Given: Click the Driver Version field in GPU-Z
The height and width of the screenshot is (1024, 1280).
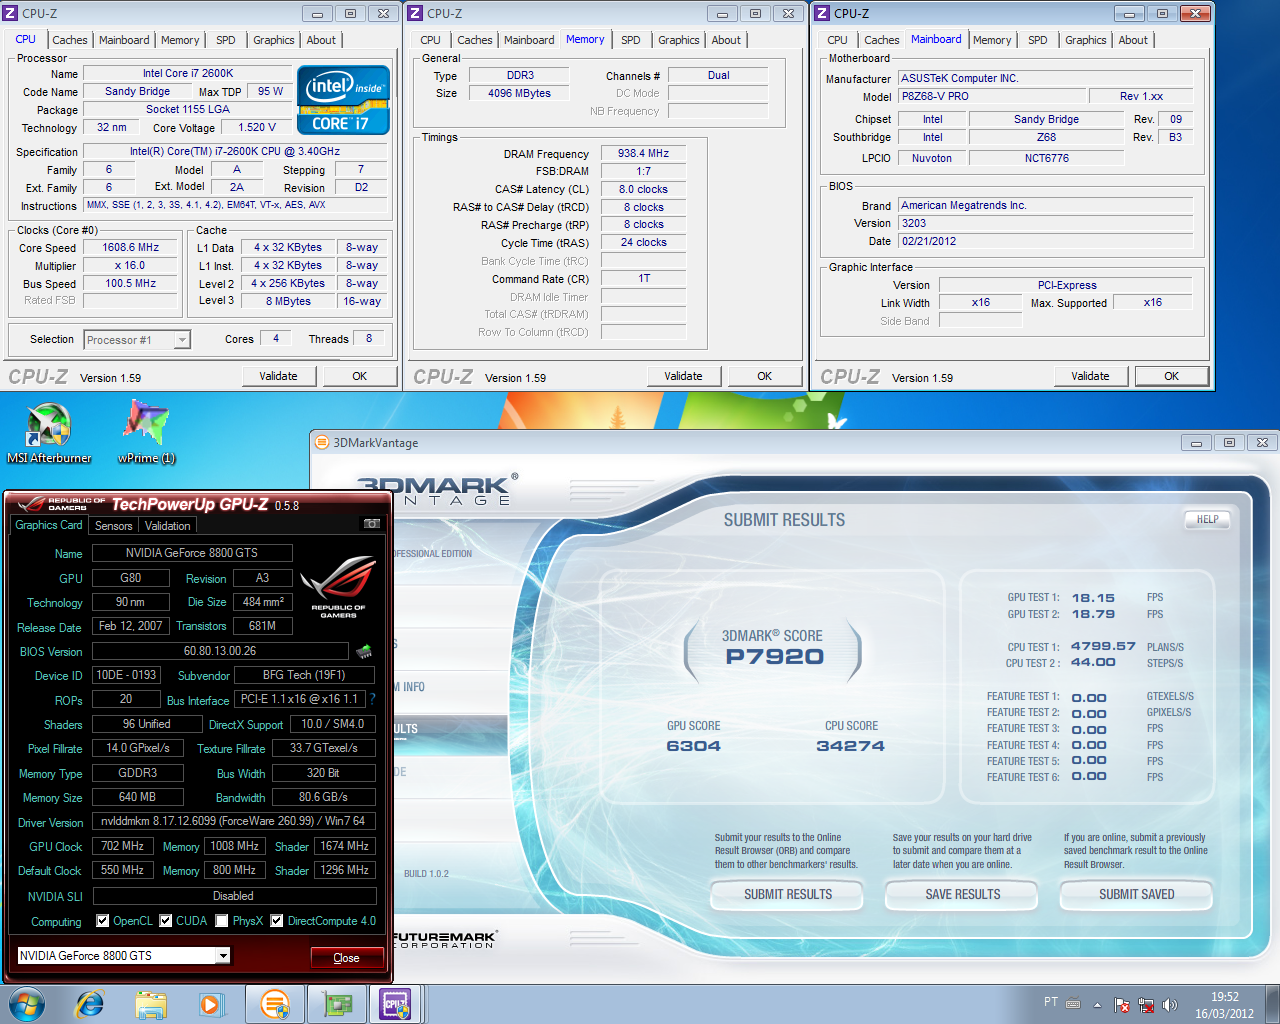Looking at the screenshot, I should (x=234, y=821).
